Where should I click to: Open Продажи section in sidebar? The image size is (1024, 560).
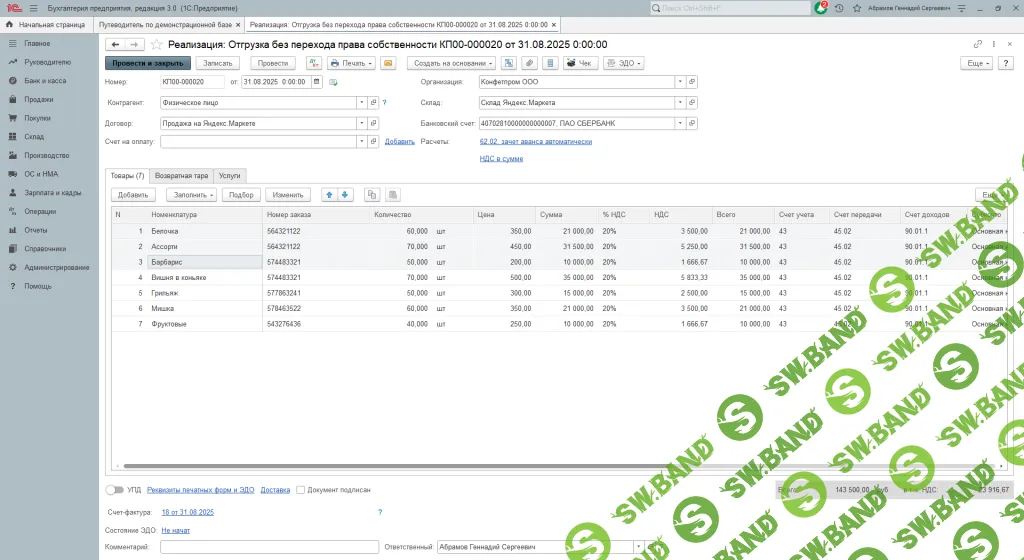coord(39,100)
